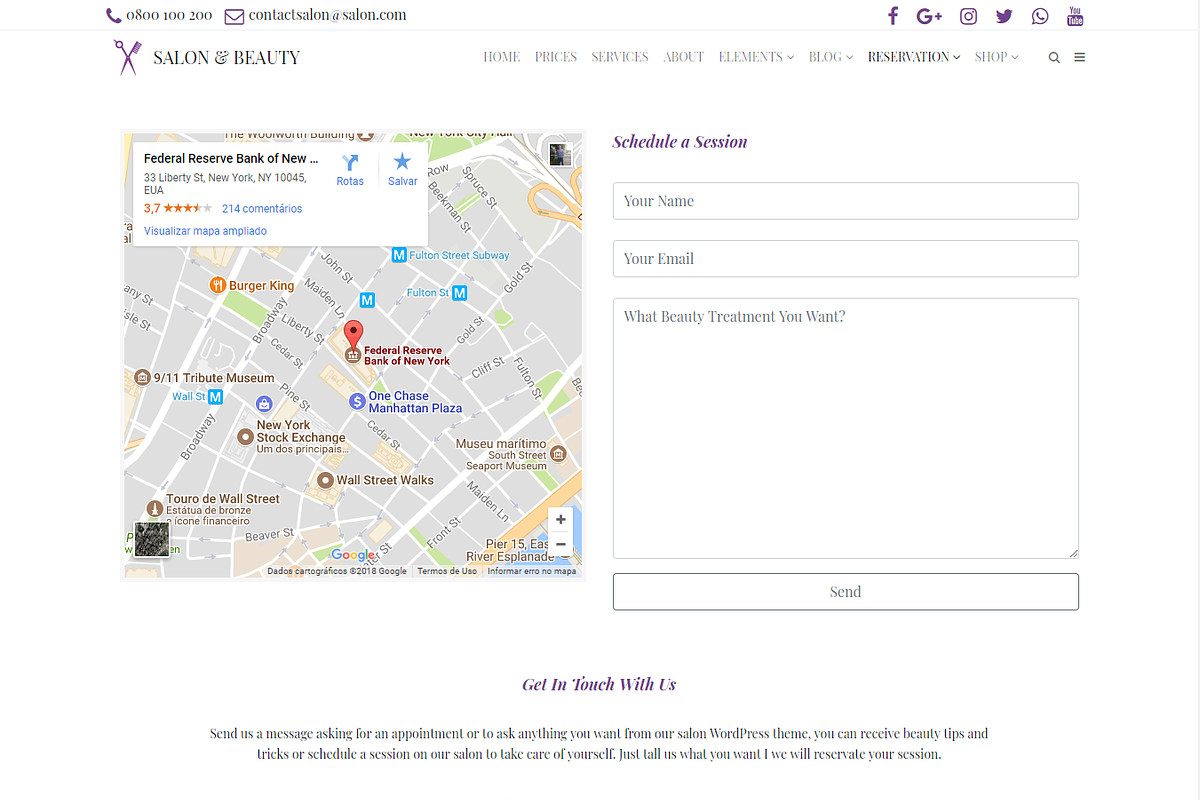Open the Services menu item
This screenshot has height=800, width=1200.
click(x=620, y=57)
